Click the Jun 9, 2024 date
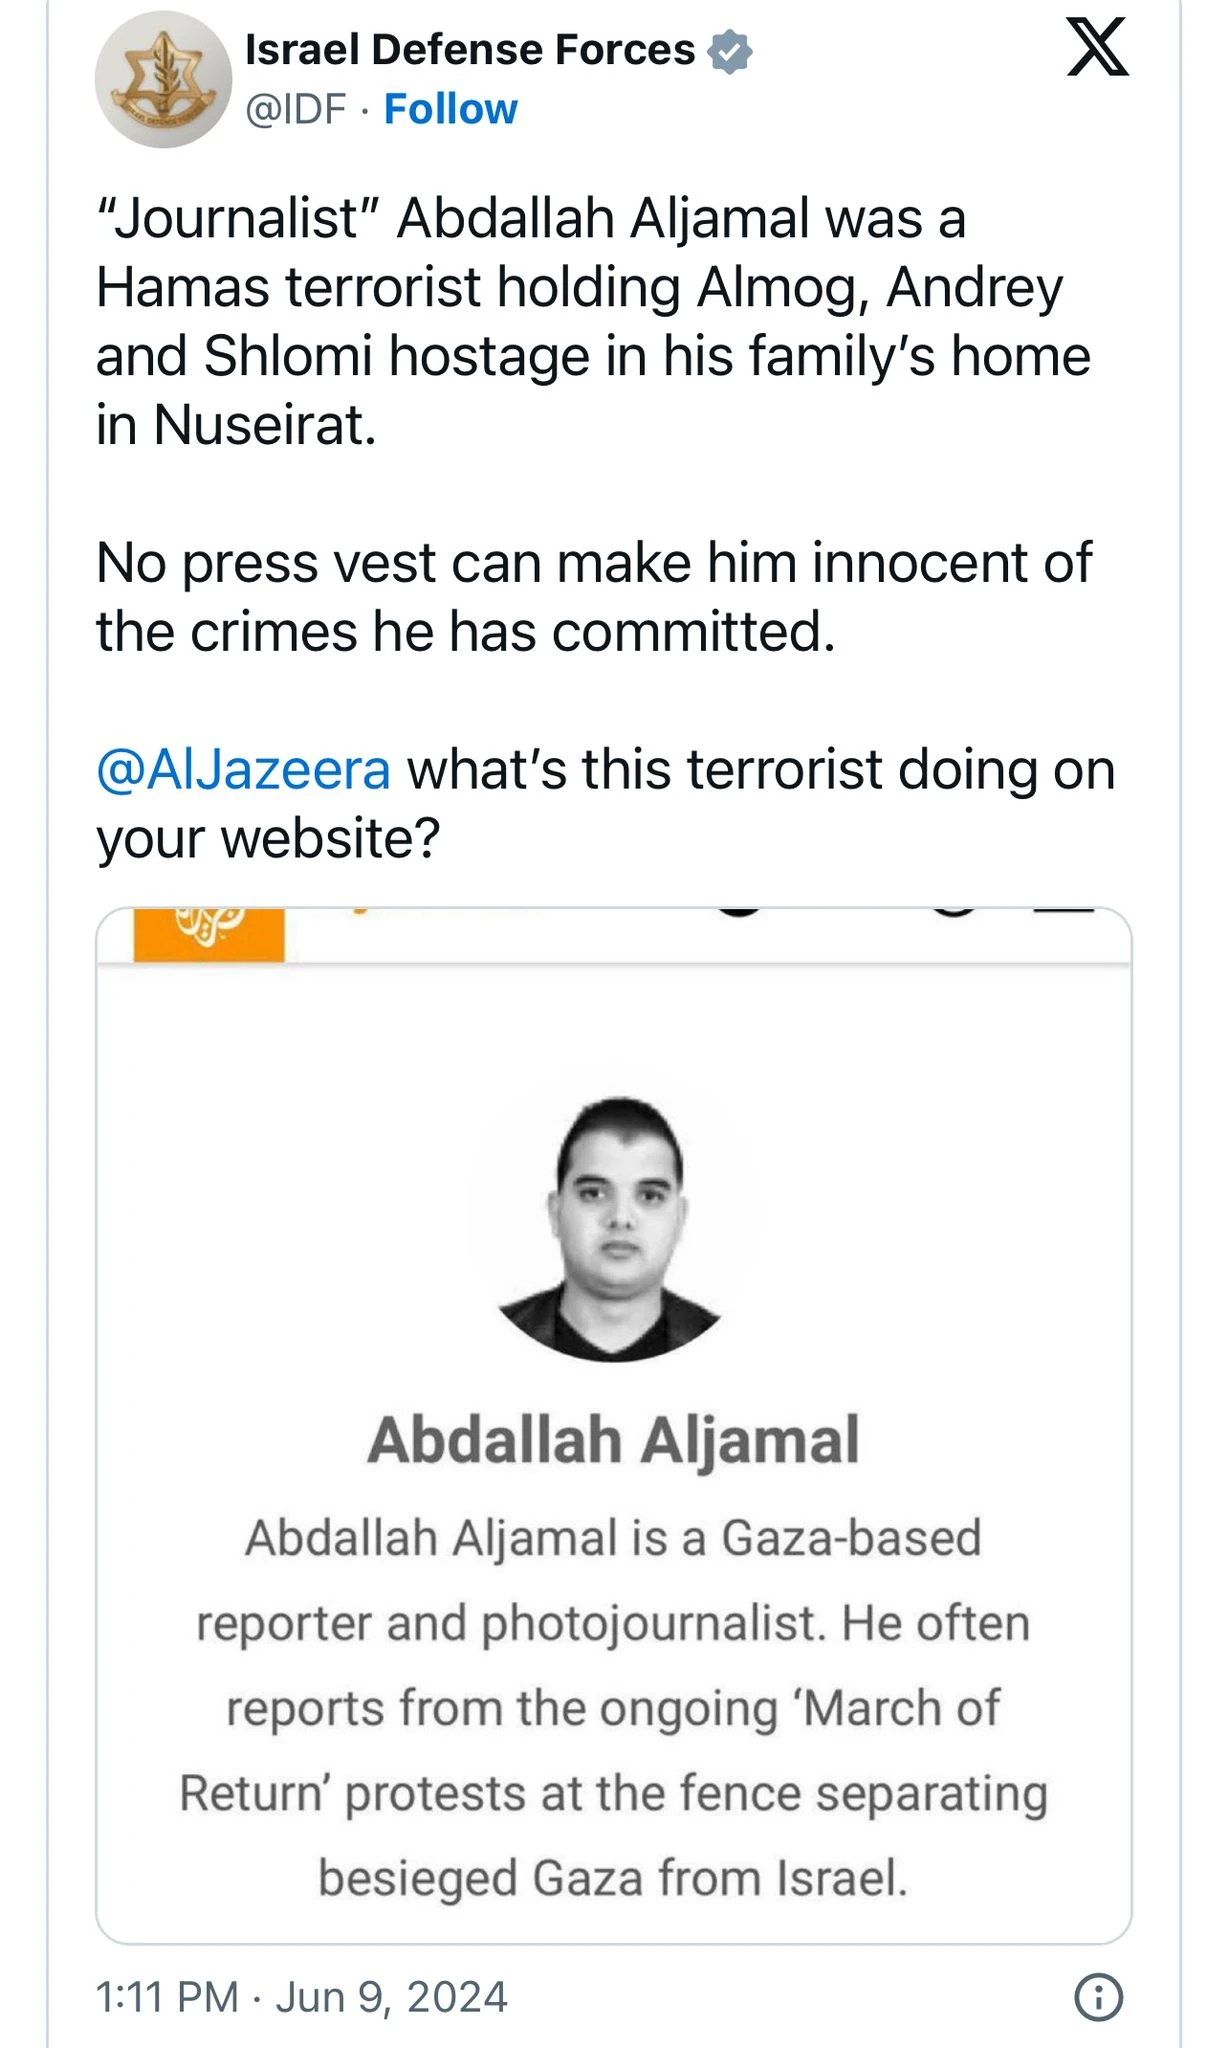 point(391,1997)
